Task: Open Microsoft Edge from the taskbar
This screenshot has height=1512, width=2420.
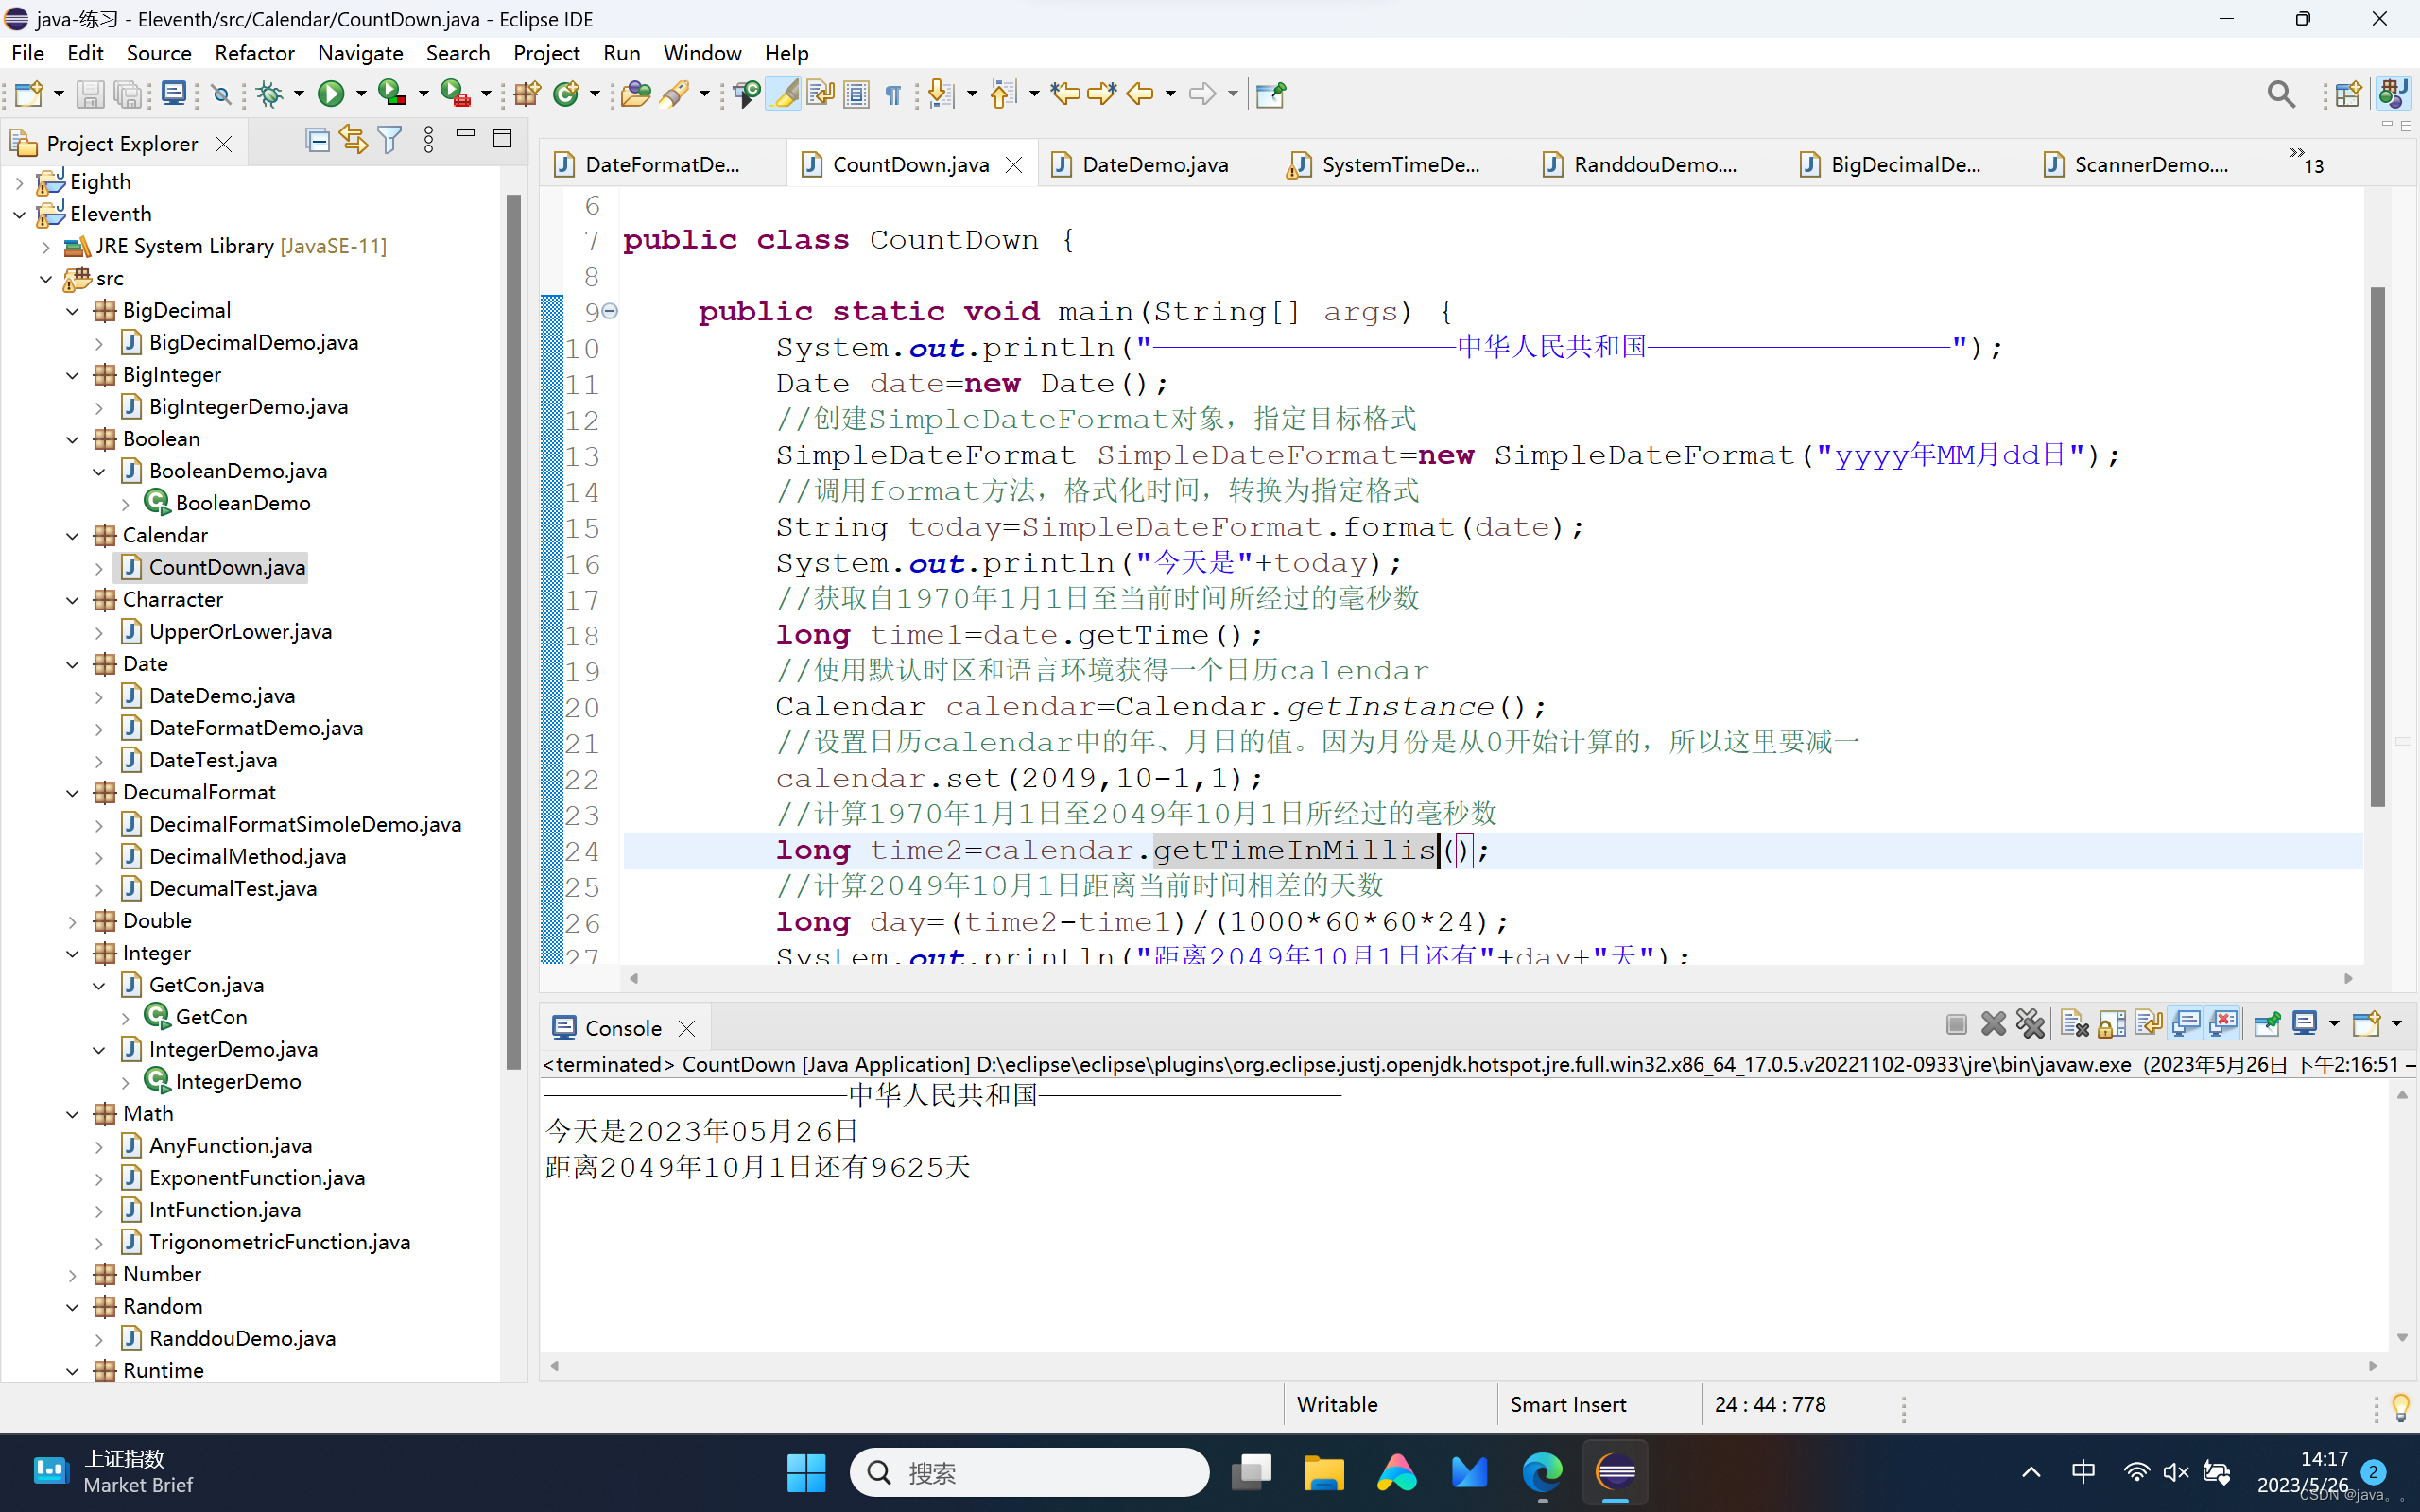Action: coord(1541,1472)
